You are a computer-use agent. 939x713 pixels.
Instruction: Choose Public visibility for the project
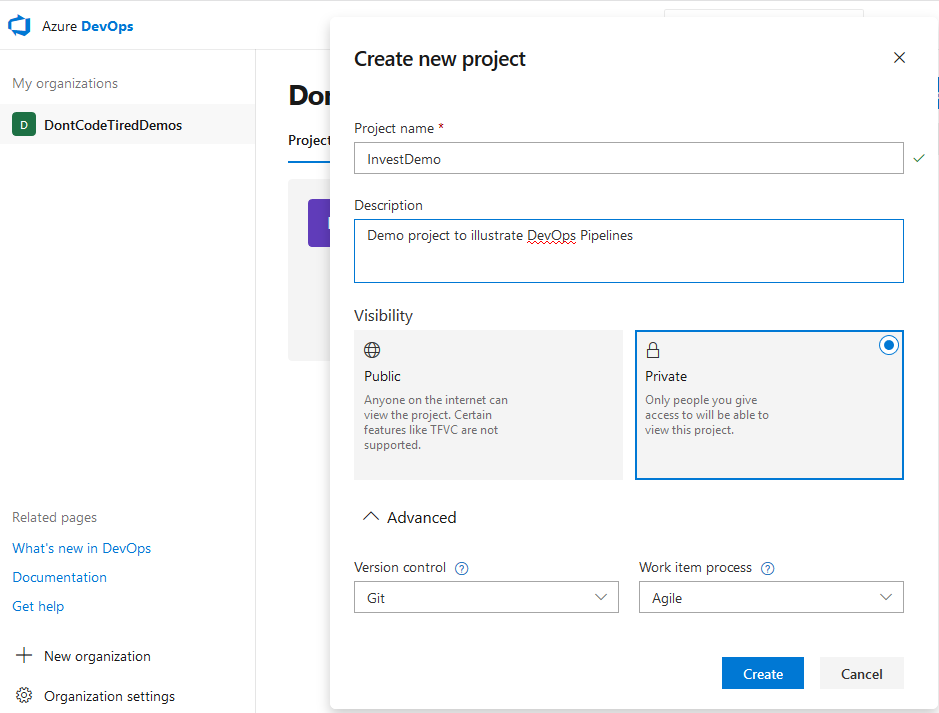pyautogui.click(x=488, y=405)
